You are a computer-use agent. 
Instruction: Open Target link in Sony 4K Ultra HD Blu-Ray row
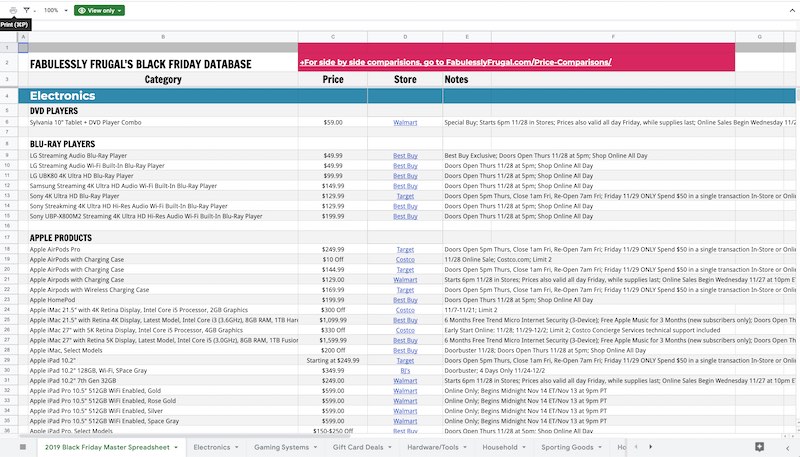pyautogui.click(x=405, y=196)
